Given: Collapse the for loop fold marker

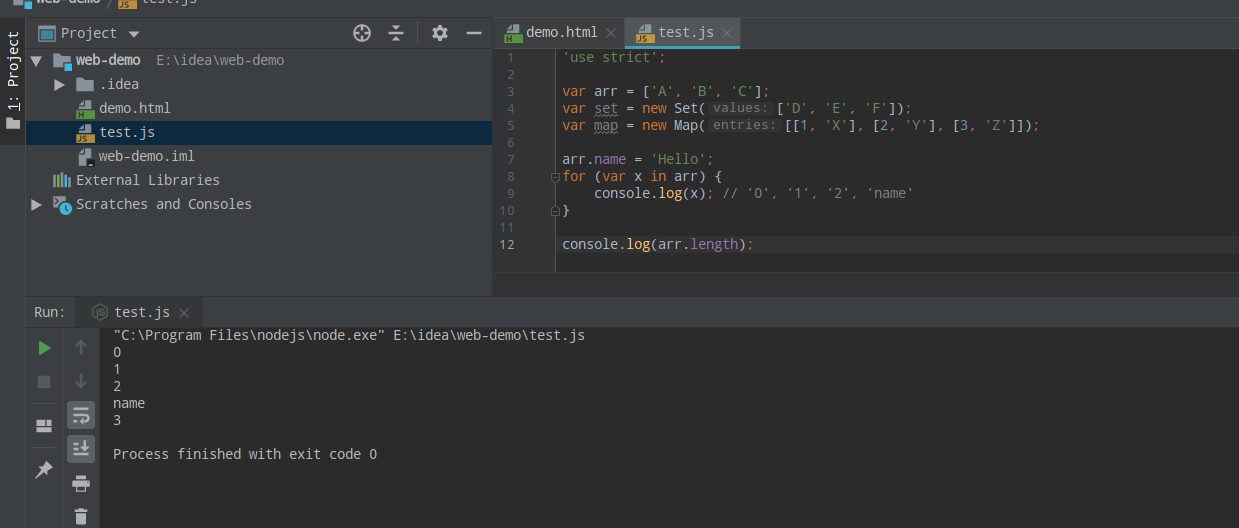Looking at the screenshot, I should [x=554, y=176].
